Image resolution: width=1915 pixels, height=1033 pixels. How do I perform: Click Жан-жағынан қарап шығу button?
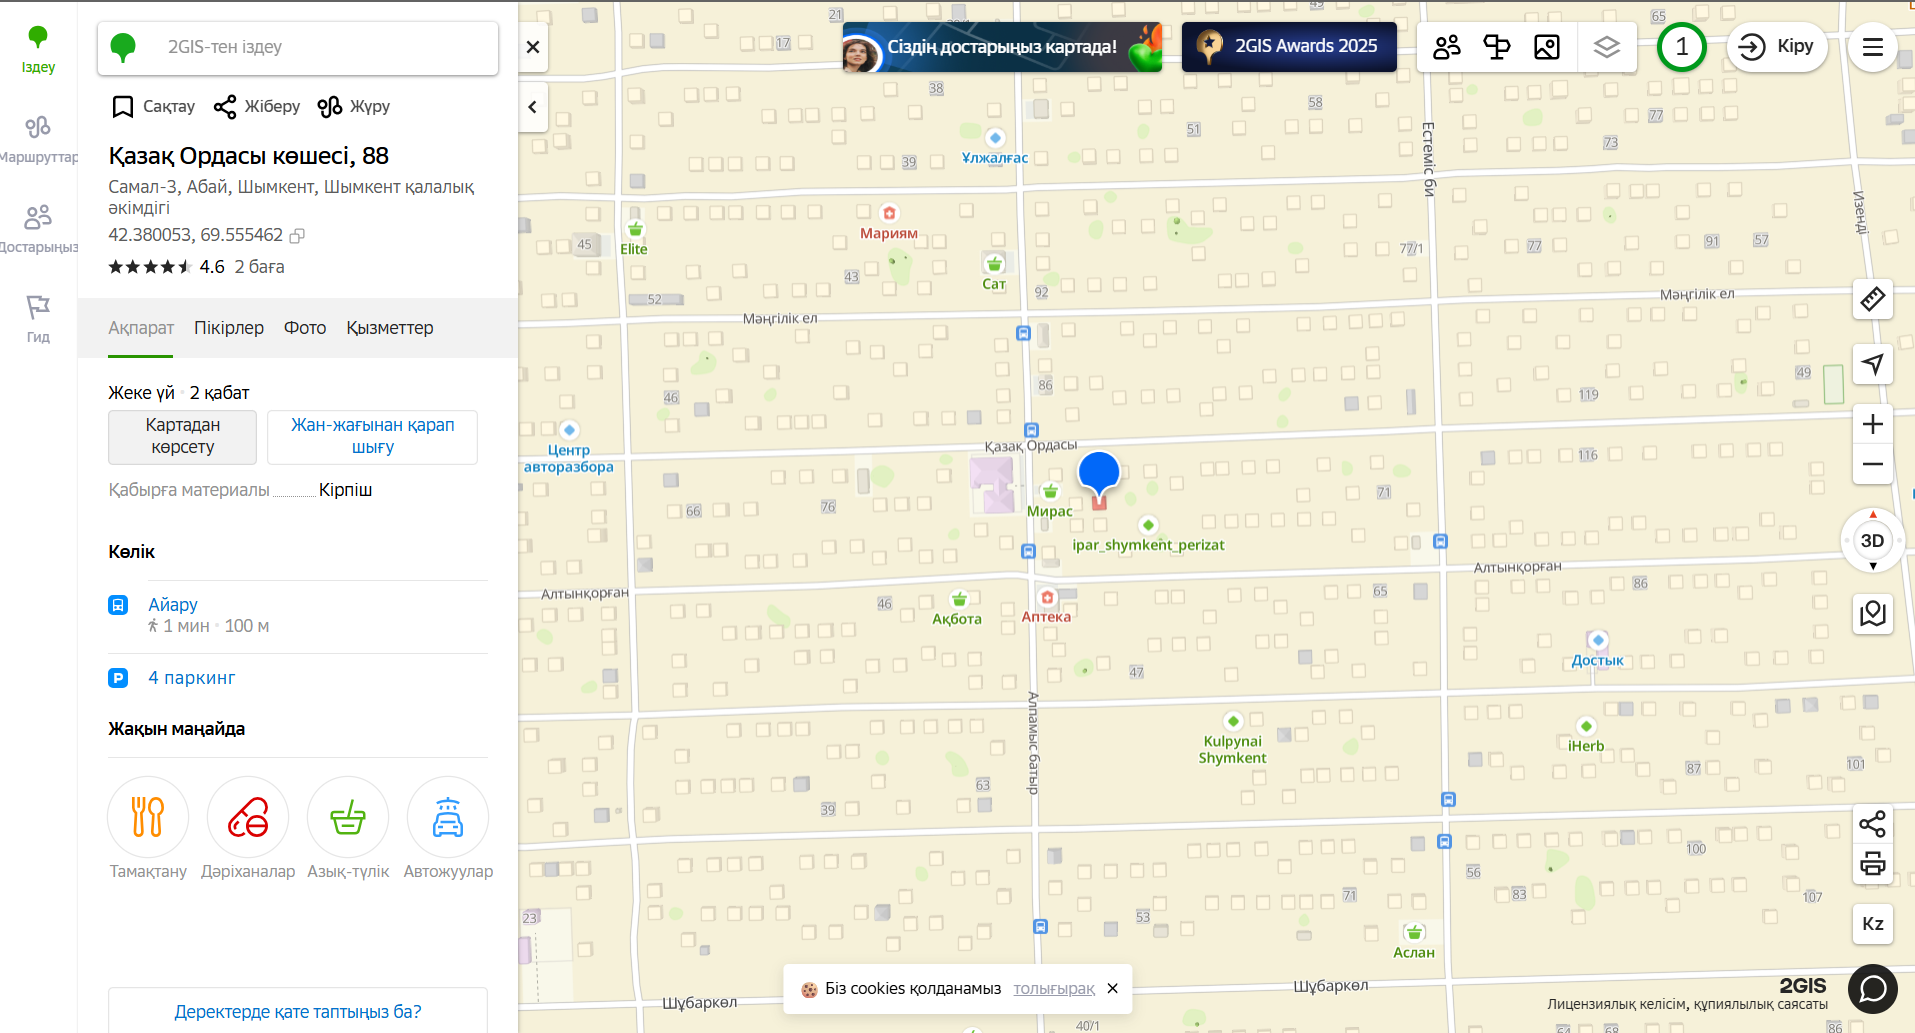coord(373,437)
